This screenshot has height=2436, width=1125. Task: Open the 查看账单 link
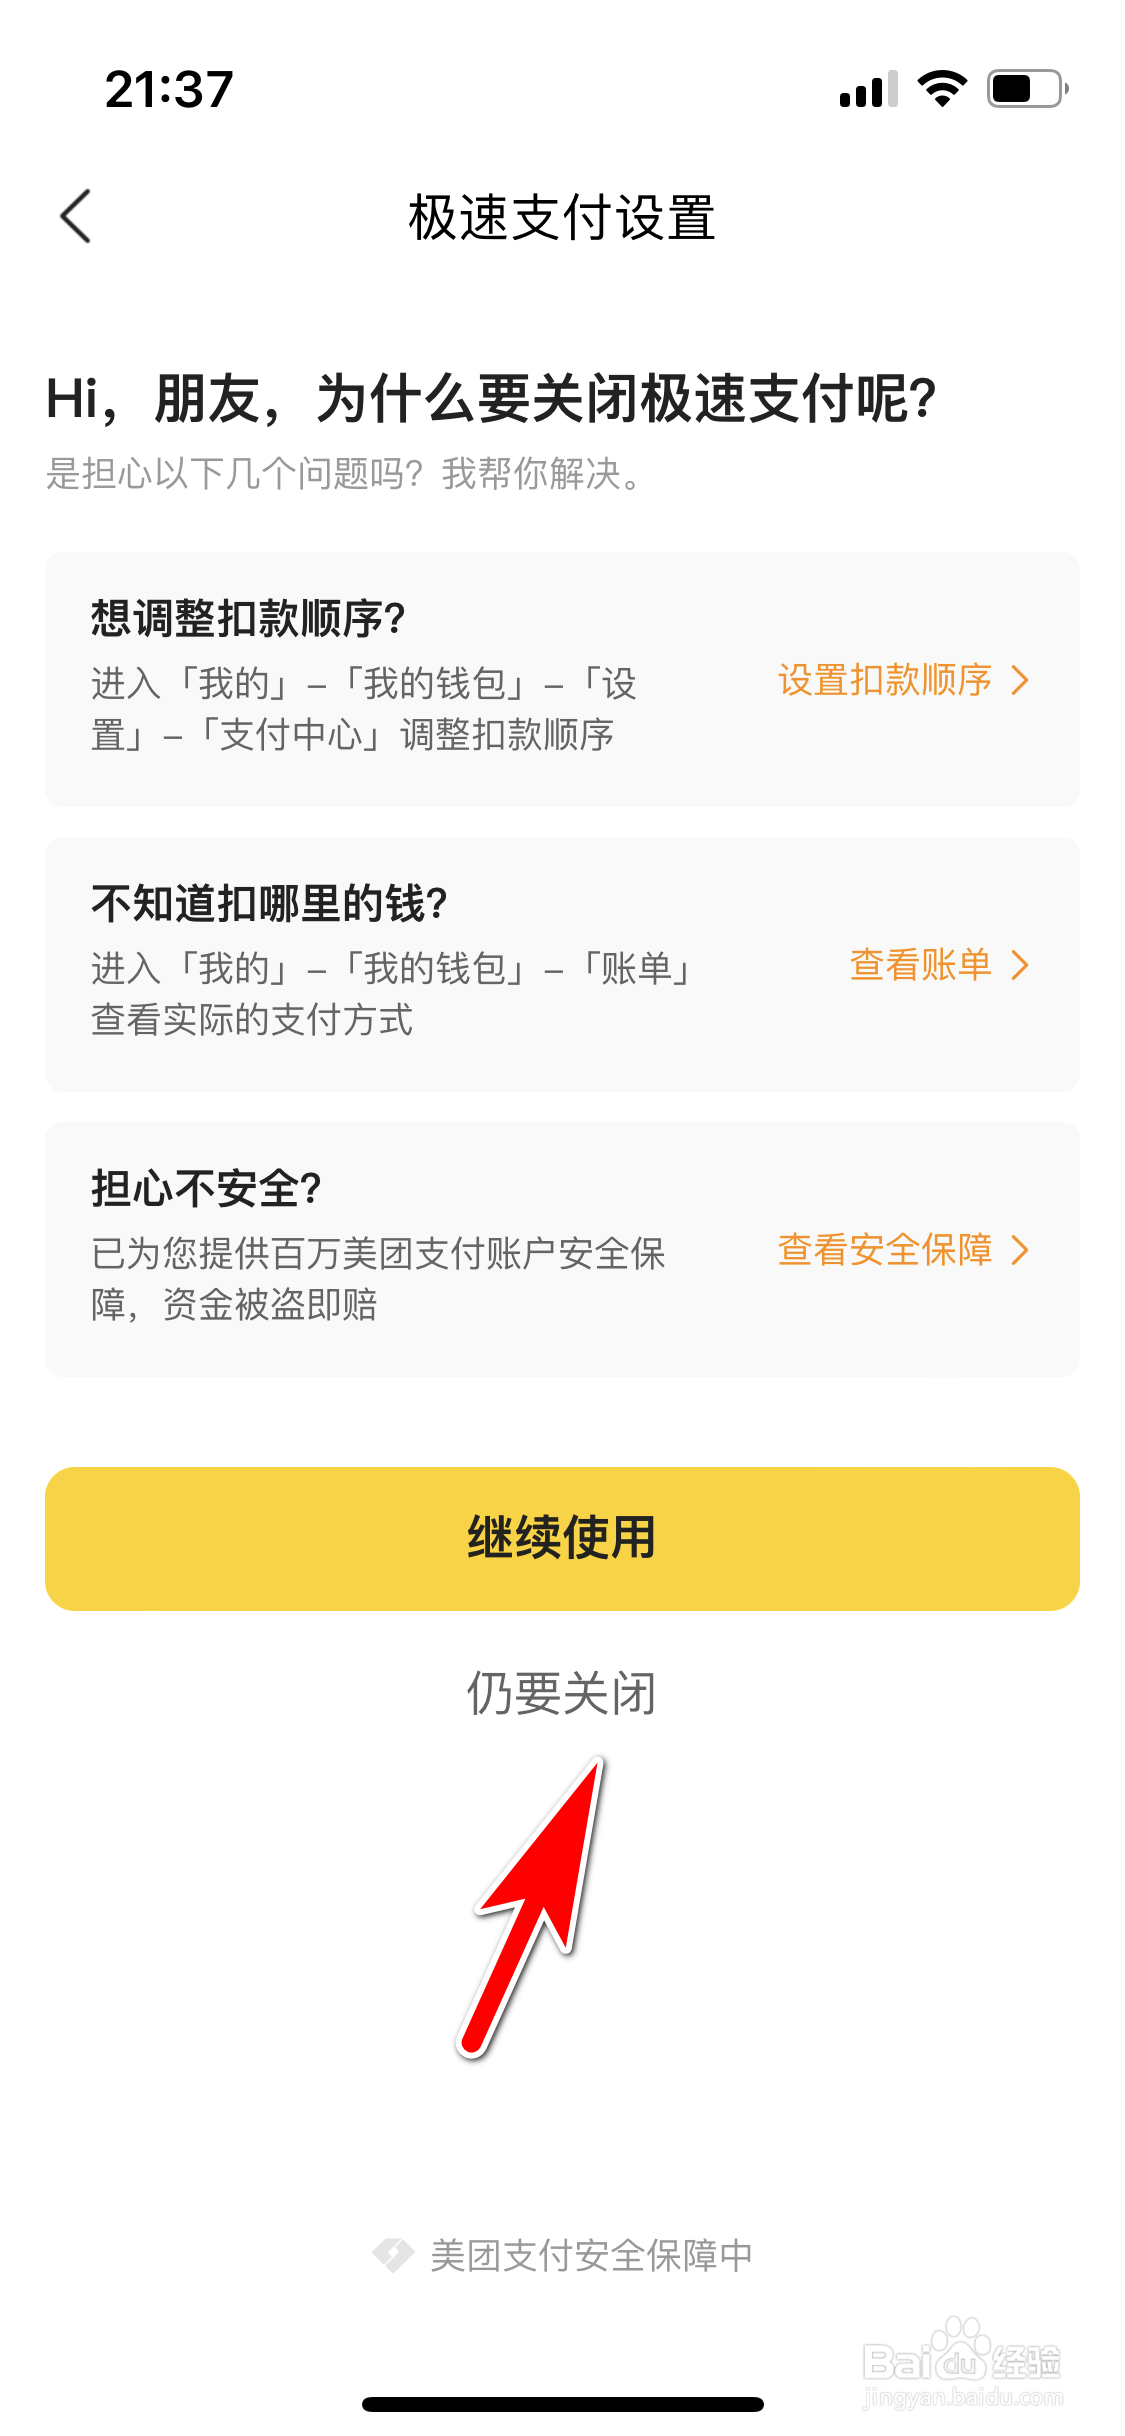(x=920, y=965)
